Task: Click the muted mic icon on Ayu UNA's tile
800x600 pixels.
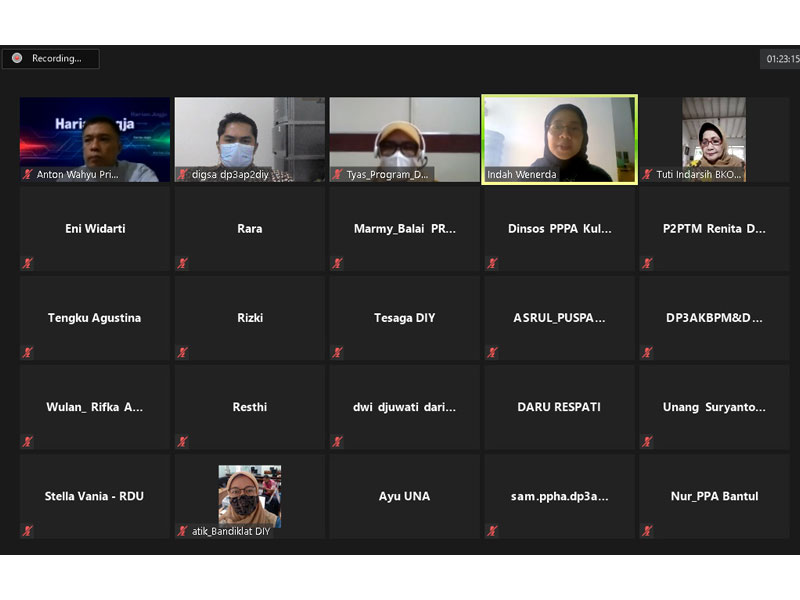Action: pos(338,531)
